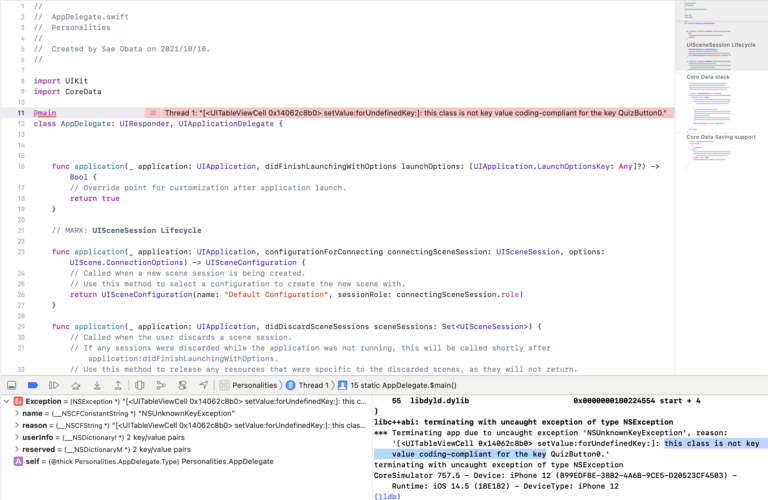Jump to Core Data stack in minimap
The width and height of the screenshot is (768, 500).
[x=708, y=77]
